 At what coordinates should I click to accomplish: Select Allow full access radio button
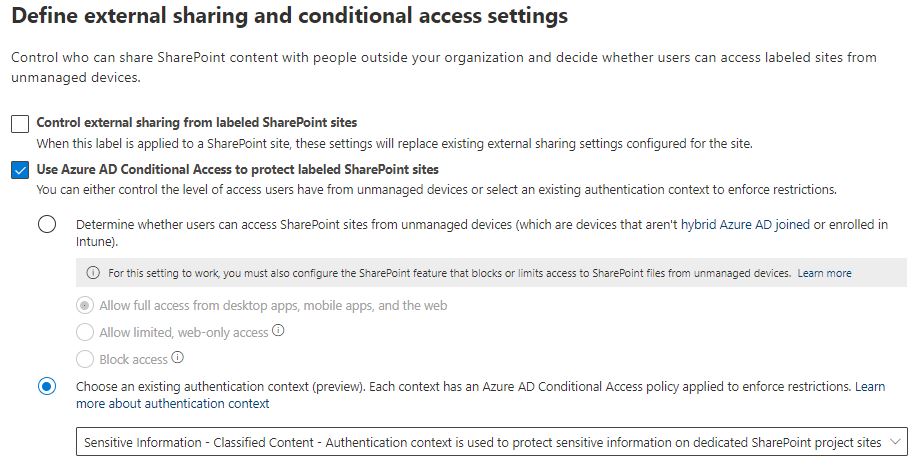[86, 306]
